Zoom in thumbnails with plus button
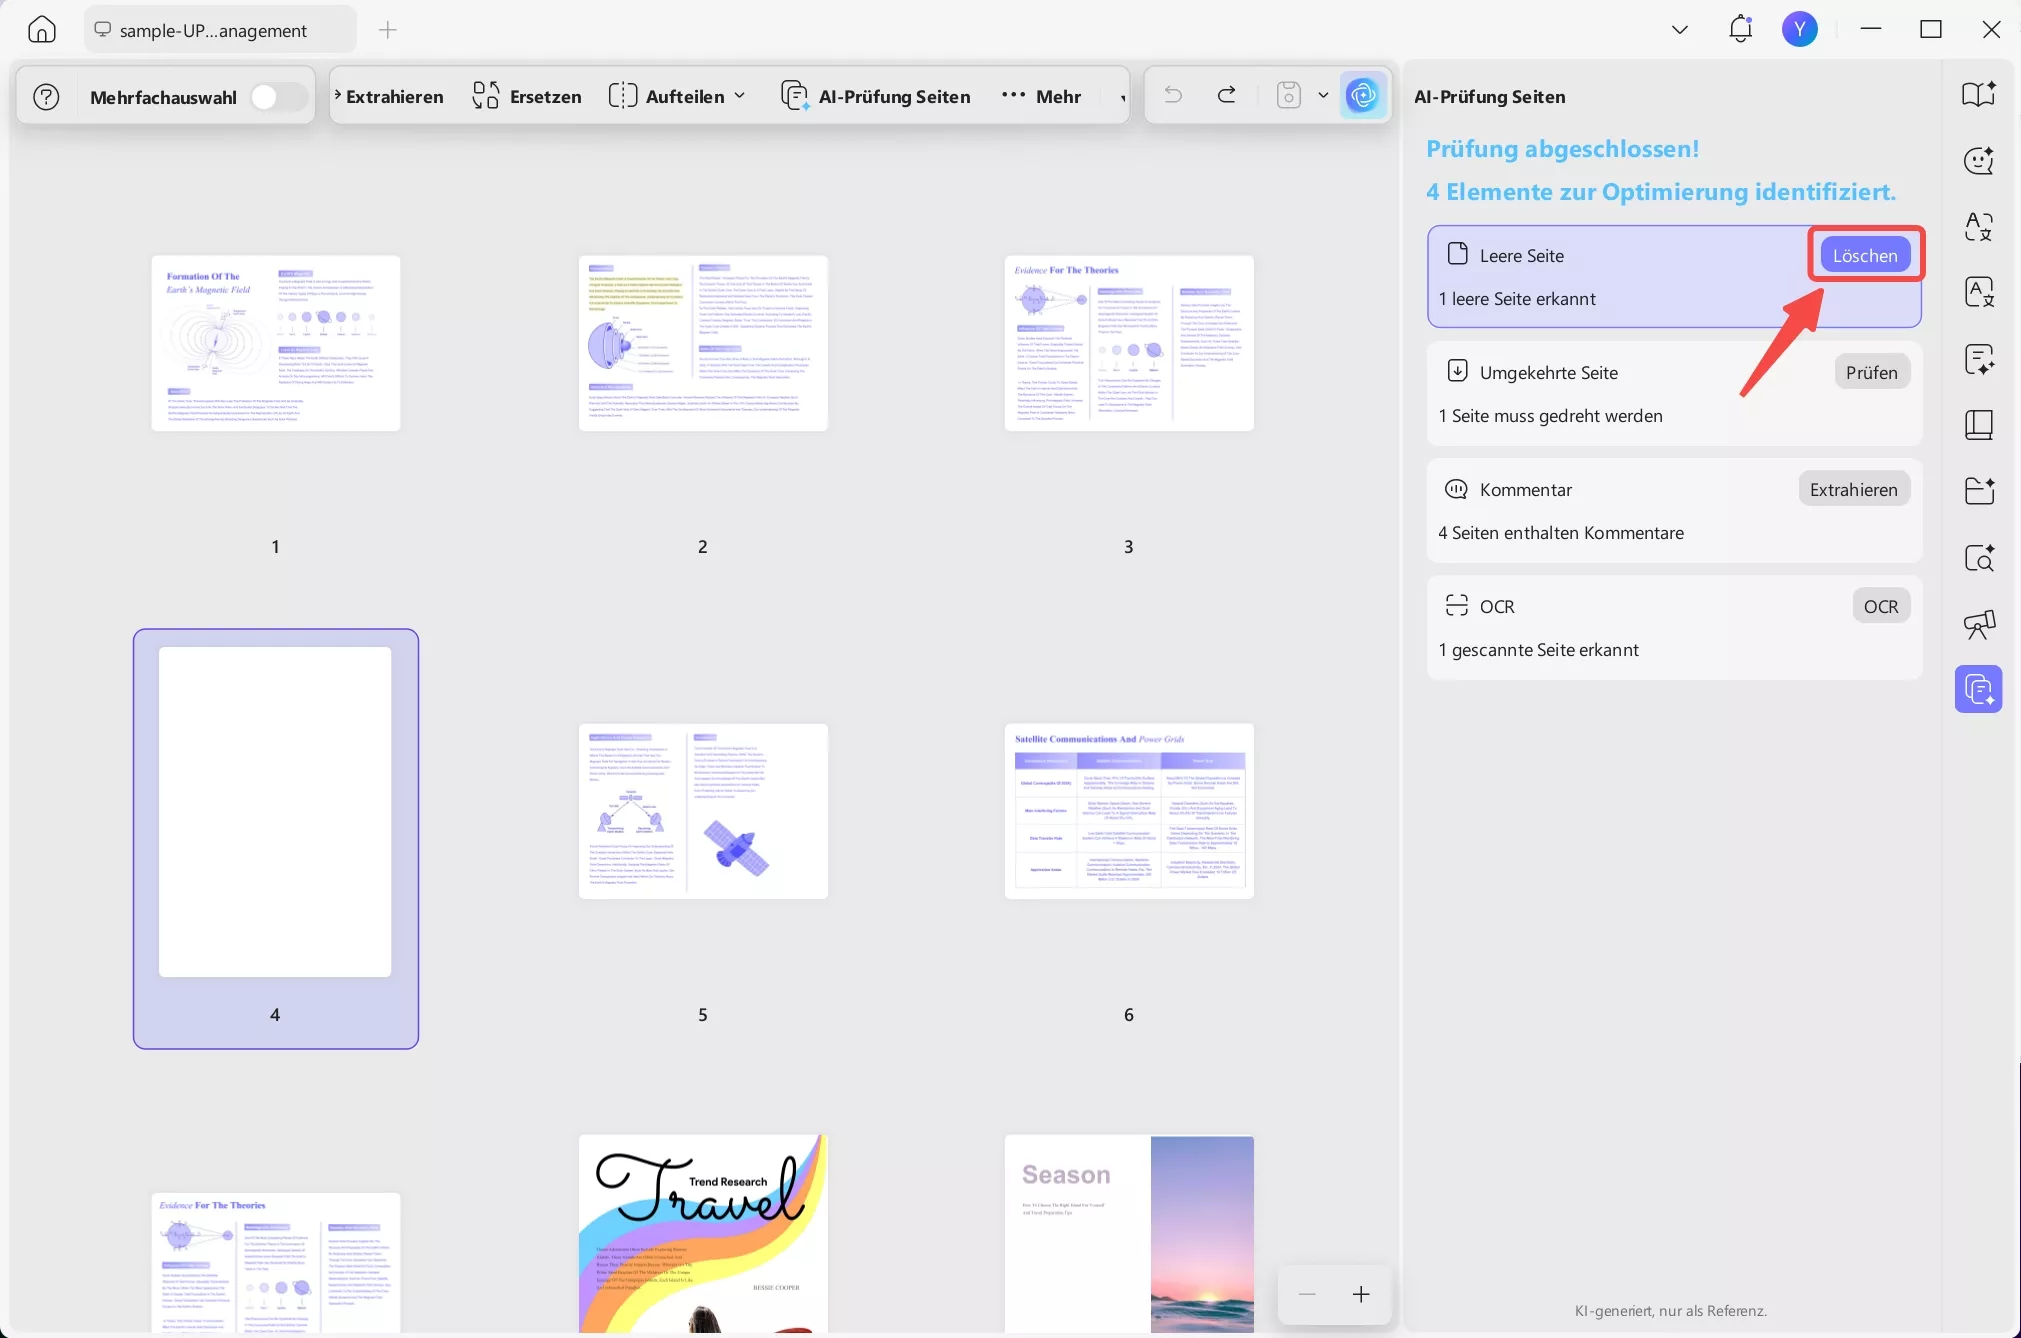Viewport: 2021px width, 1338px height. point(1361,1295)
